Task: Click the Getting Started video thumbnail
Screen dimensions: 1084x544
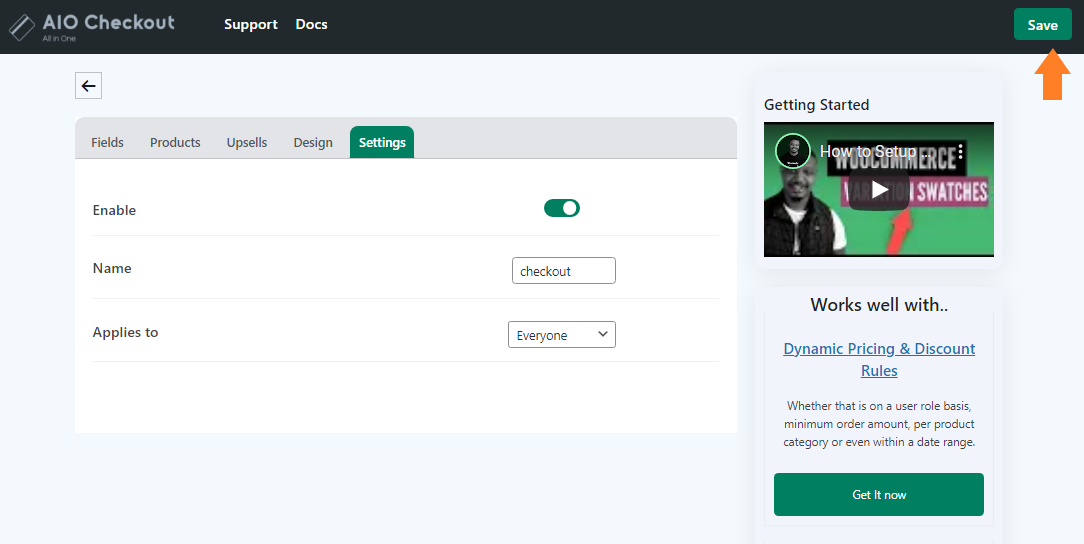Action: pos(879,189)
